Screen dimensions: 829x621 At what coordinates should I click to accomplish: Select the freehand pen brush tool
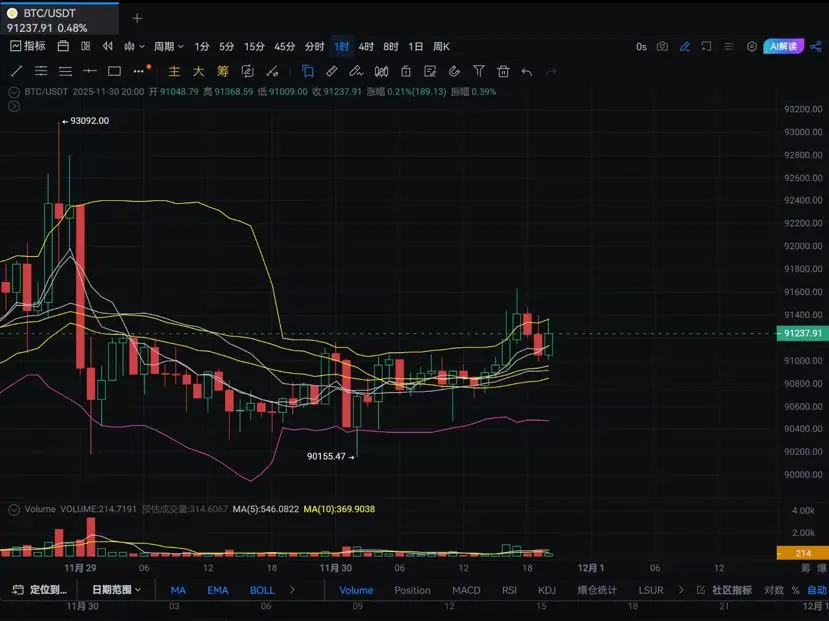[x=356, y=71]
